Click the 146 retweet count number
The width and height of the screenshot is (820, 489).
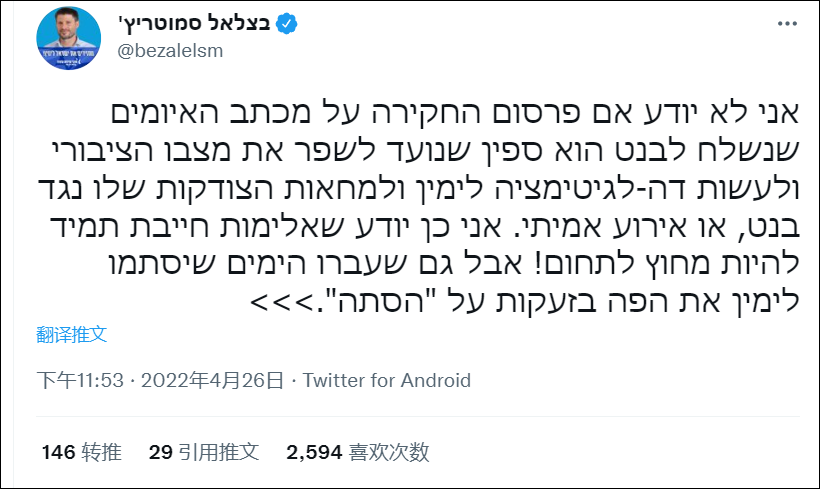pos(58,452)
